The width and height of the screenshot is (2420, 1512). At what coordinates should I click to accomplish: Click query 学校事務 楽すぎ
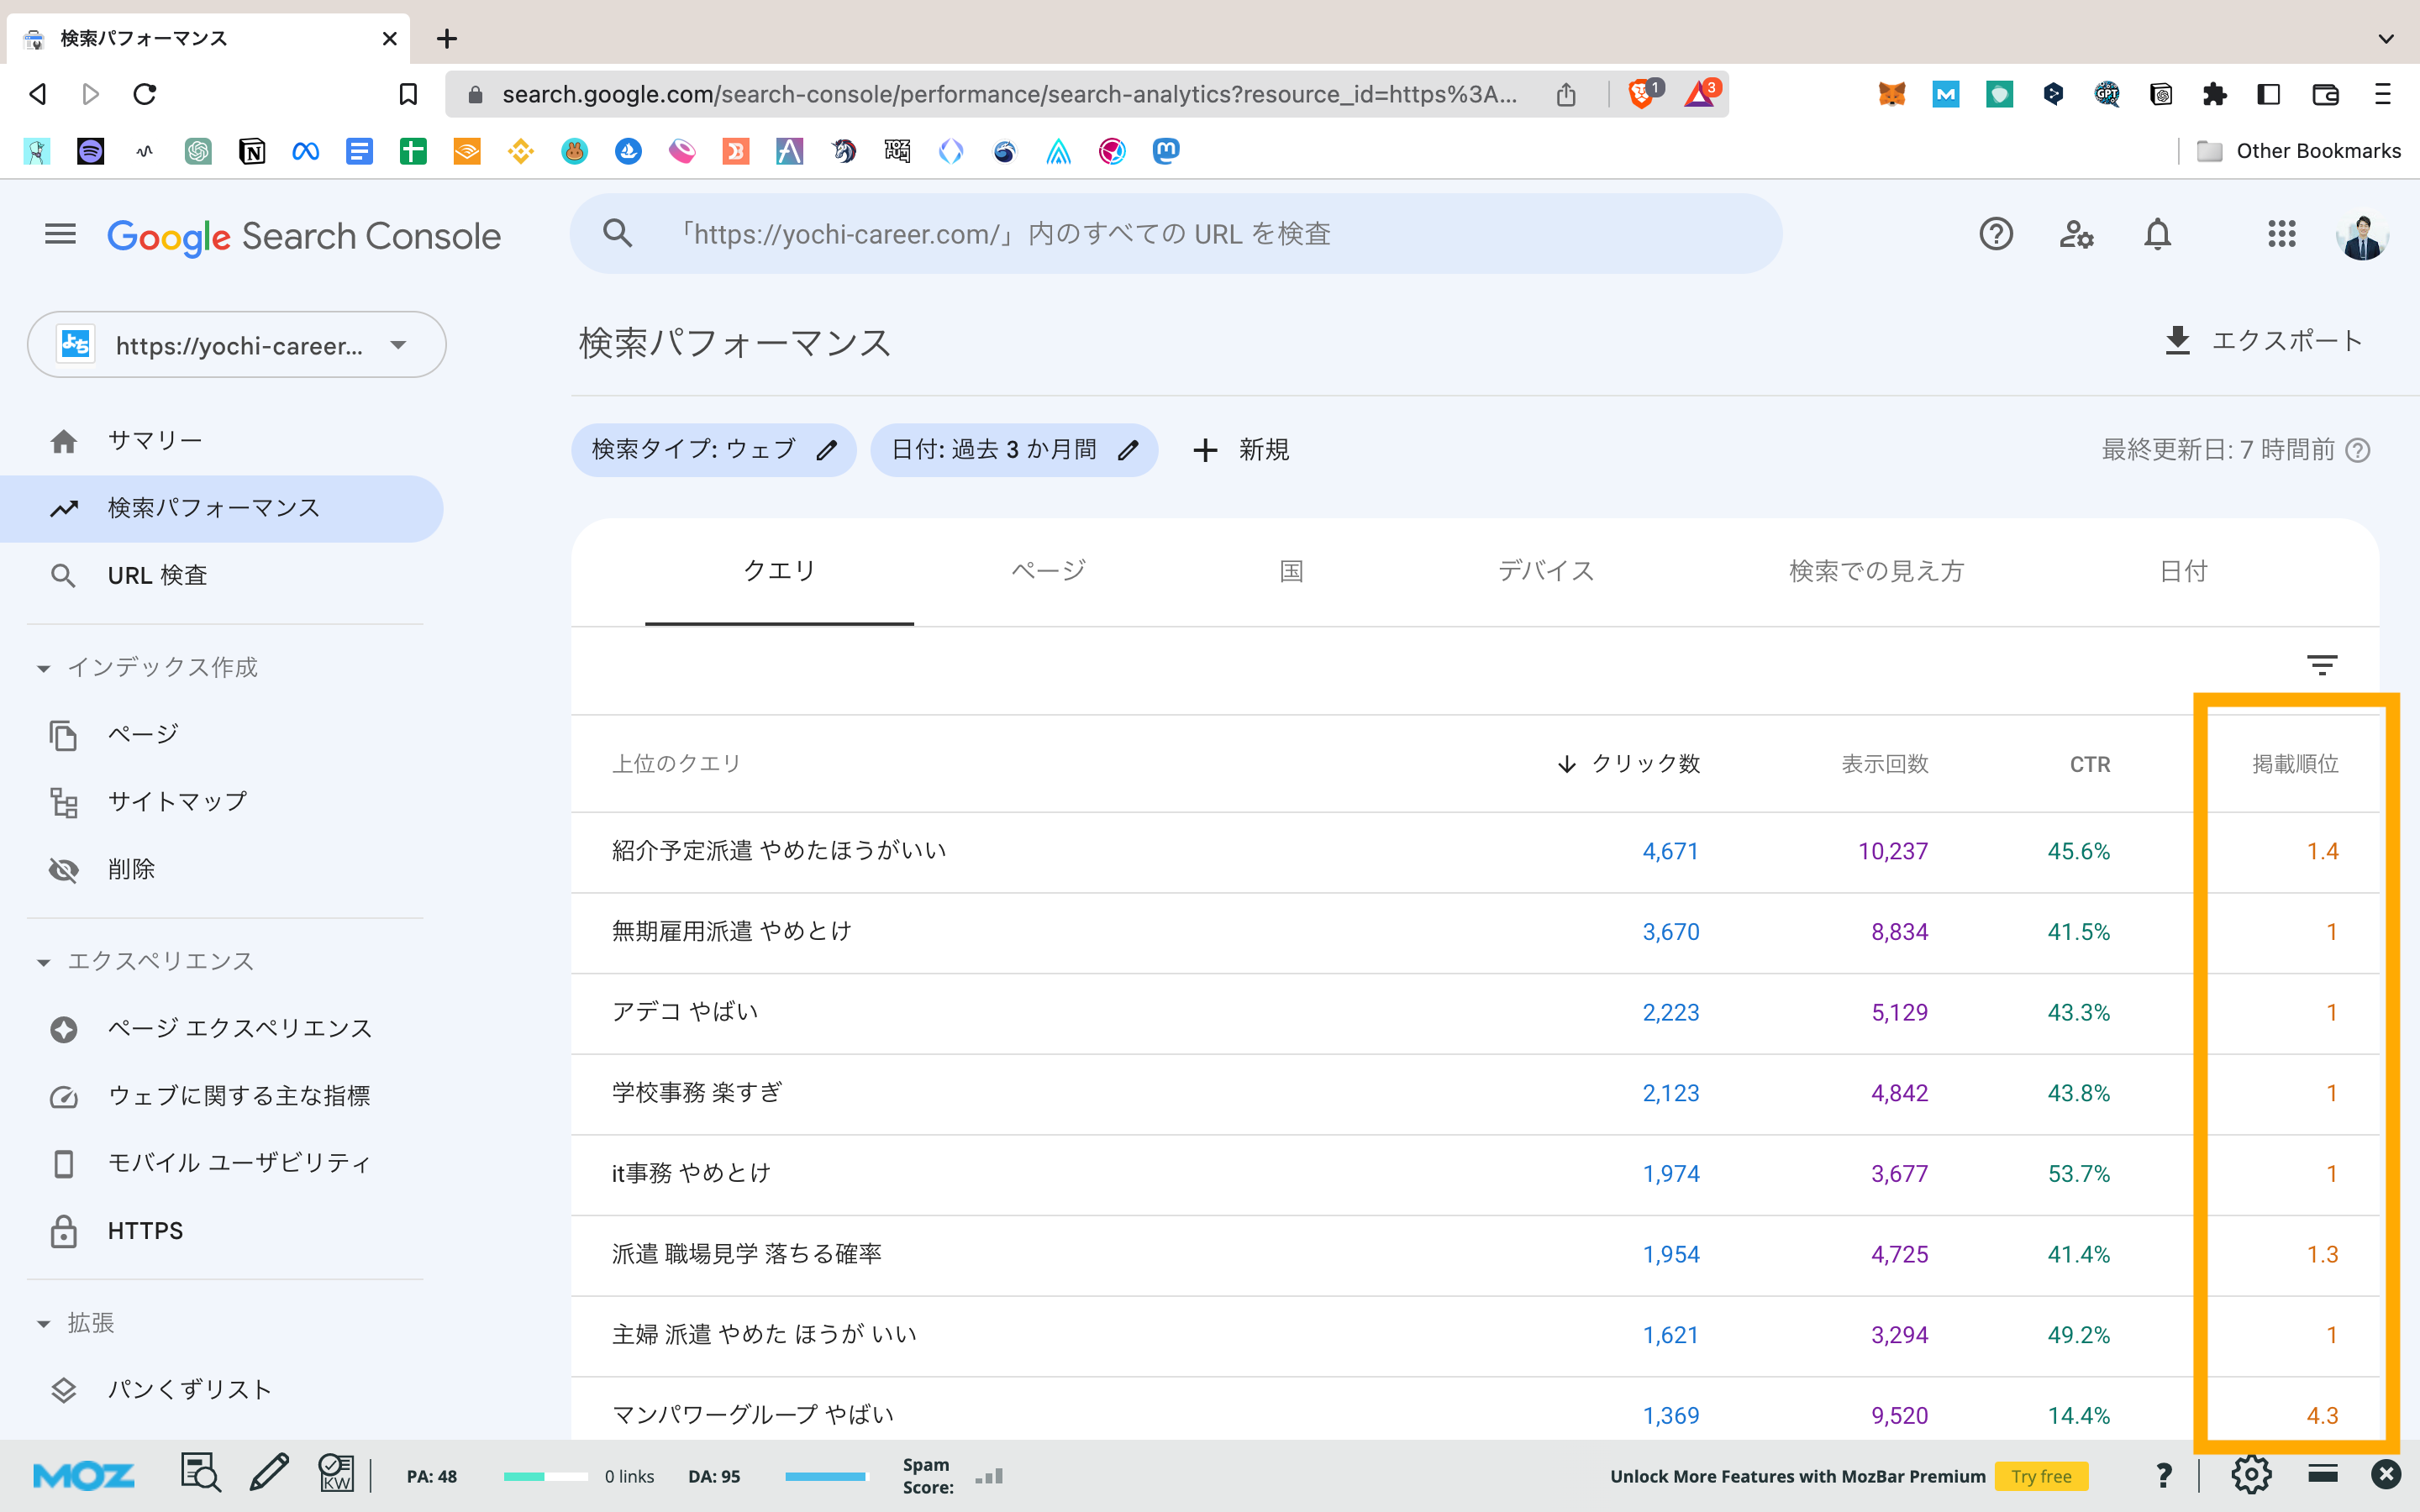pos(697,1093)
